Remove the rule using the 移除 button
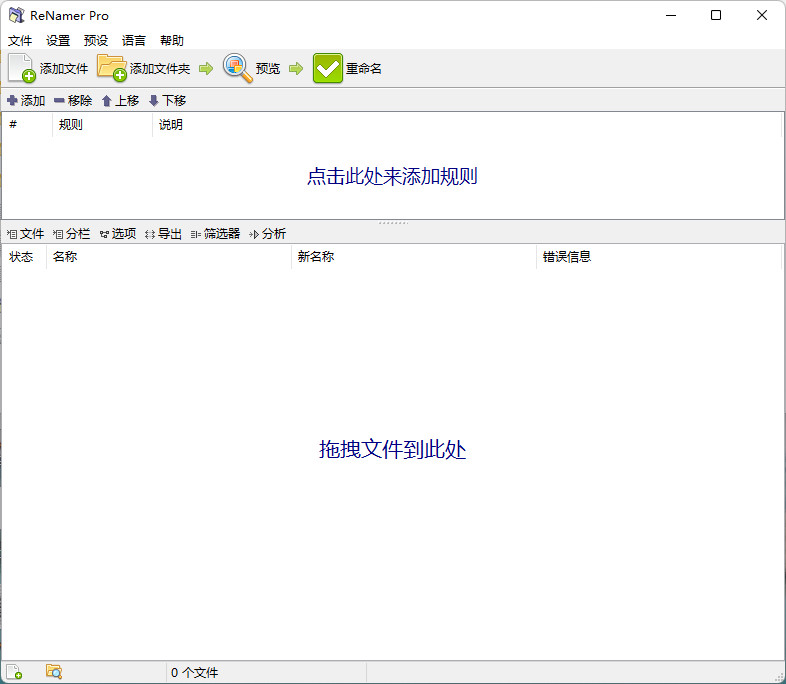The width and height of the screenshot is (786, 684). click(73, 101)
